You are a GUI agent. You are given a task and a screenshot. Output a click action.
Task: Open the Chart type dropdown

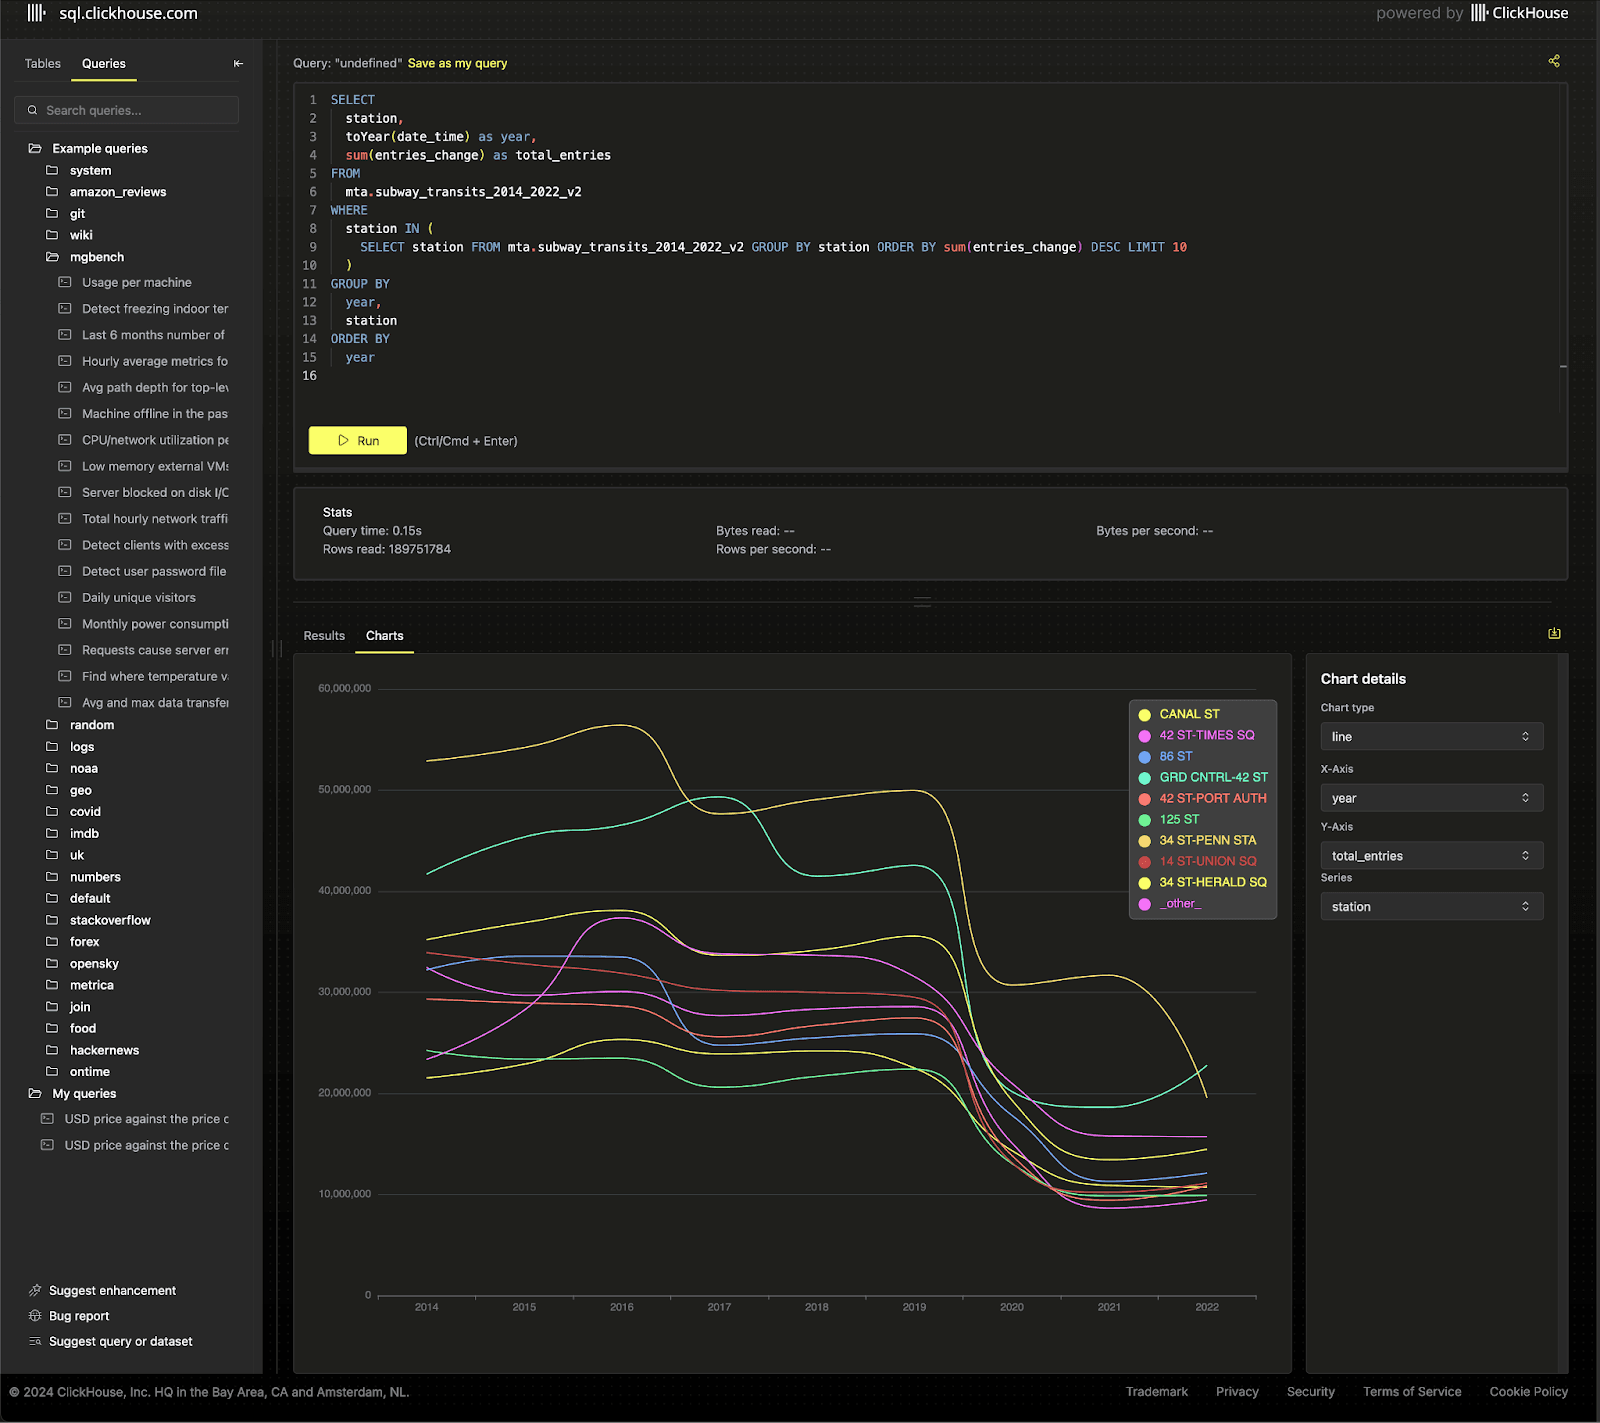(x=1431, y=737)
